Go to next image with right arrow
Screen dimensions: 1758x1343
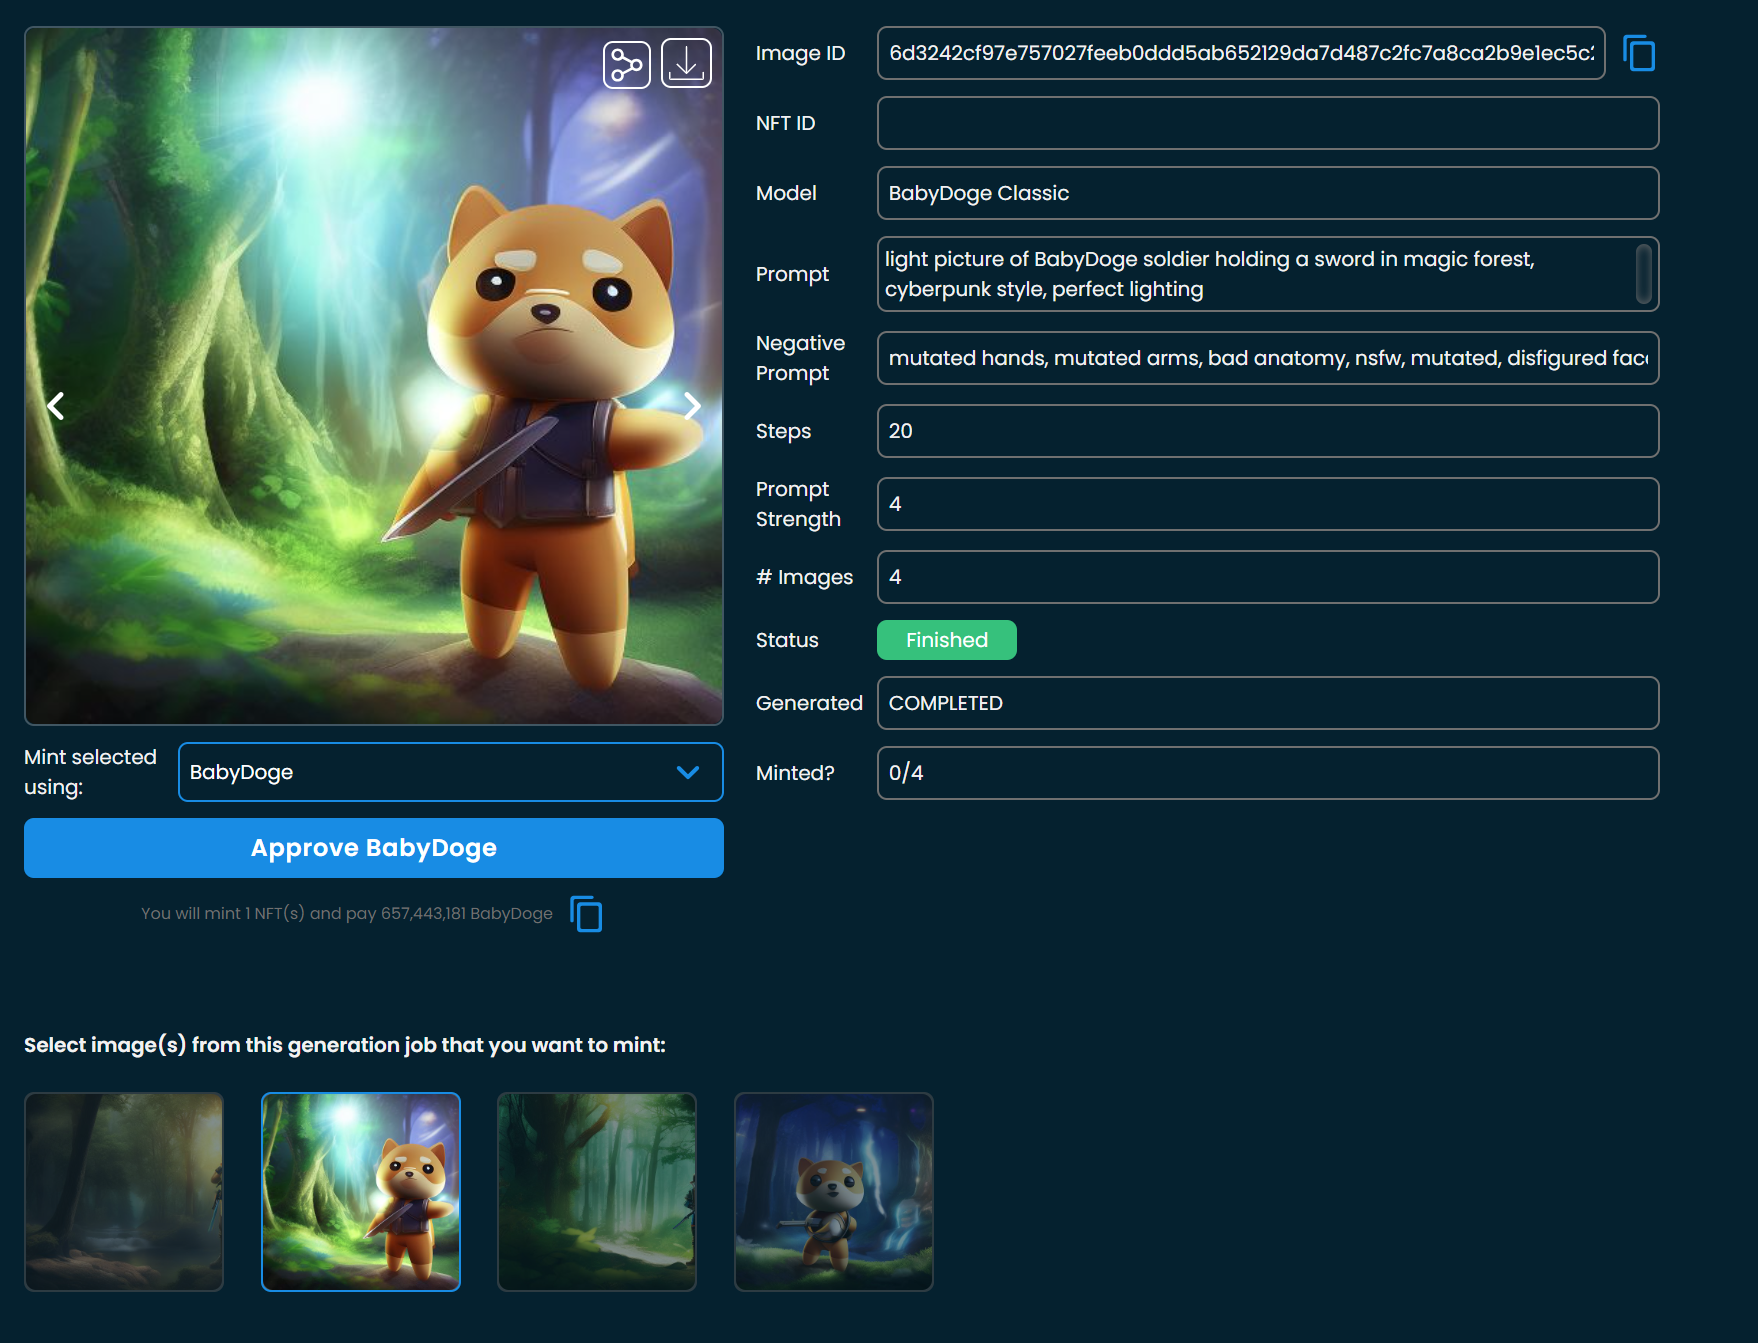692,405
